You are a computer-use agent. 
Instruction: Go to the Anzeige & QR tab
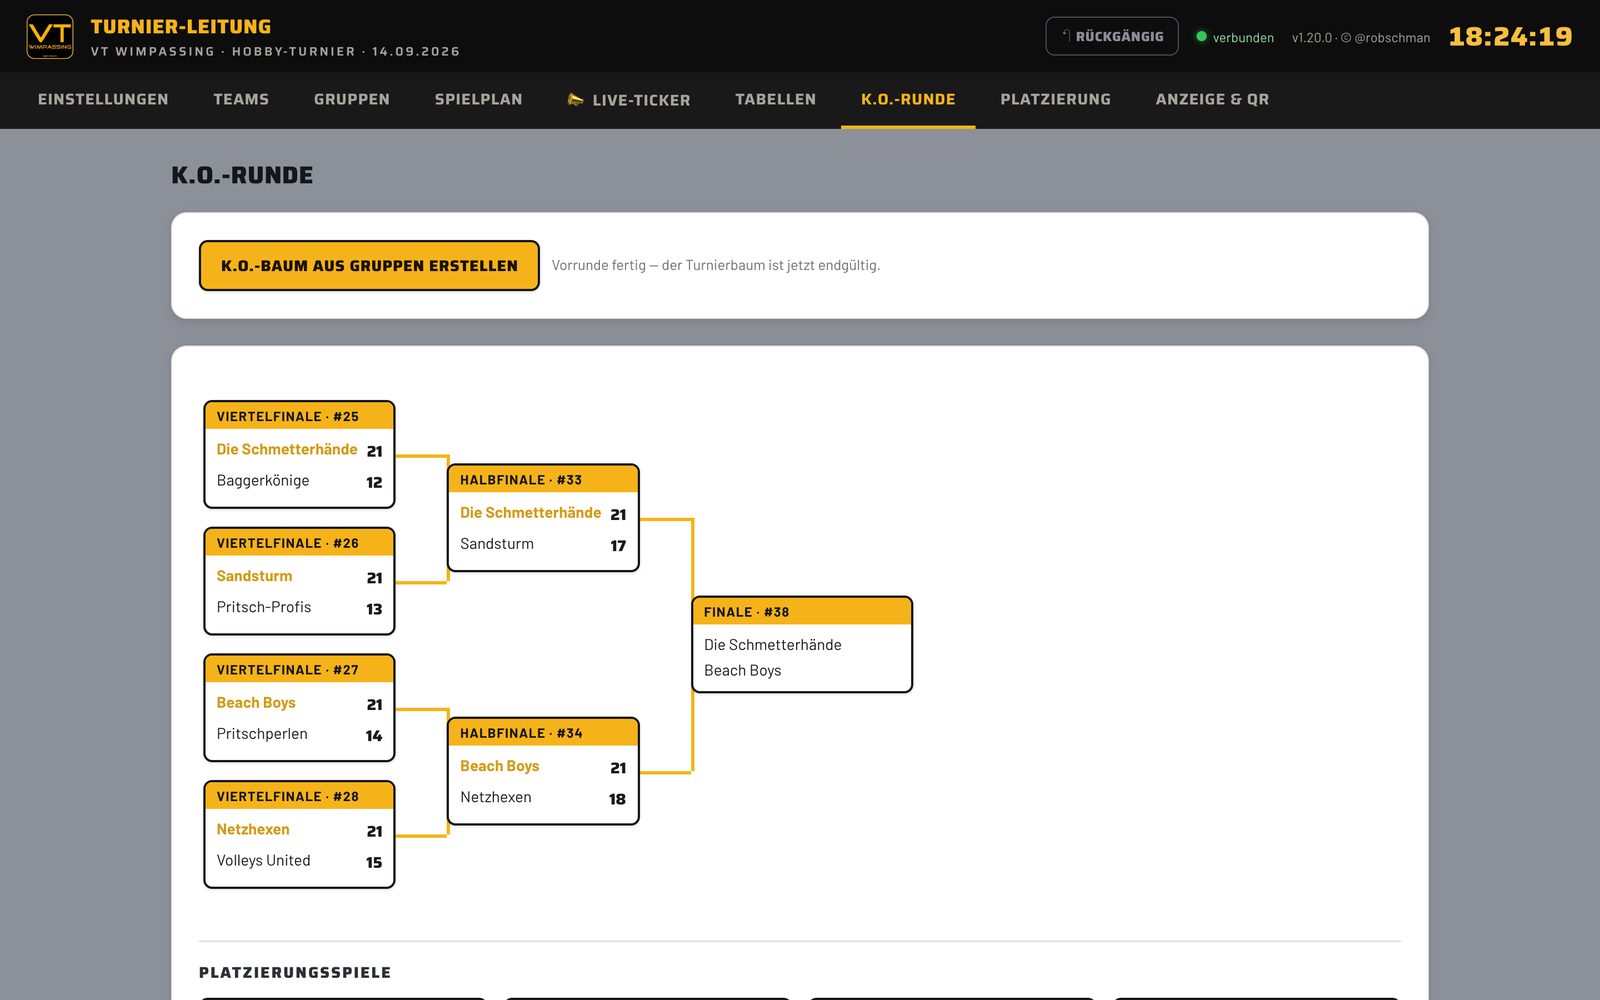click(x=1212, y=99)
